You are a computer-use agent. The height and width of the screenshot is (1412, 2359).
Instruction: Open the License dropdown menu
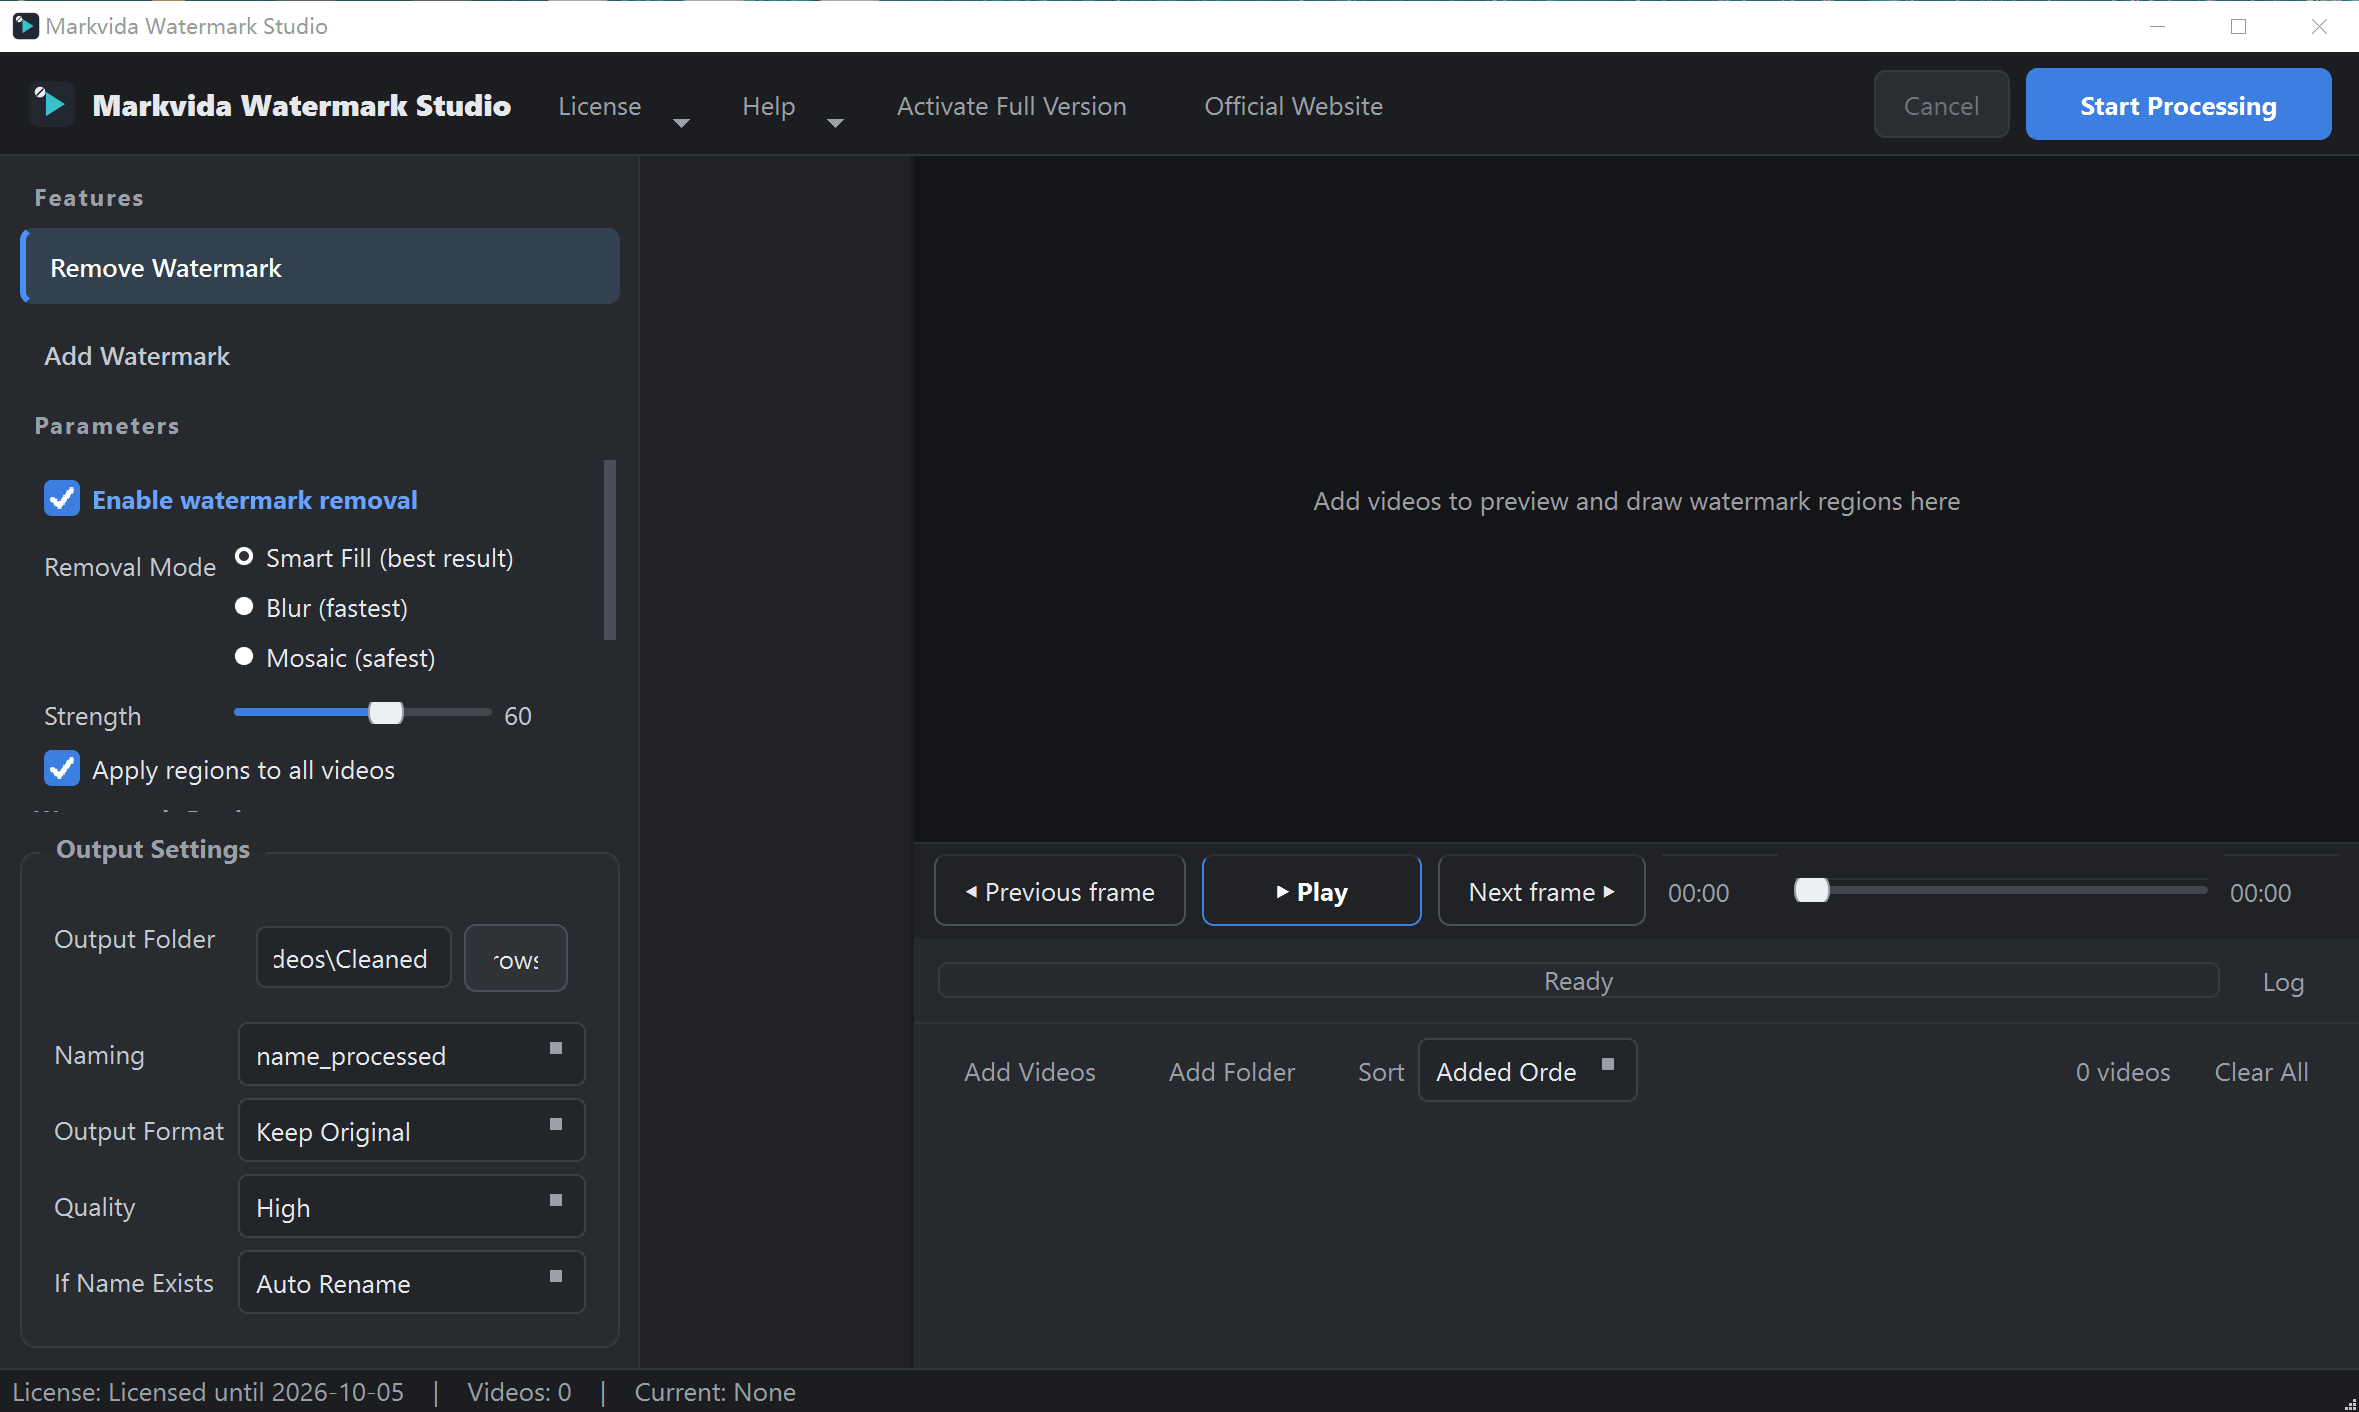pos(622,106)
